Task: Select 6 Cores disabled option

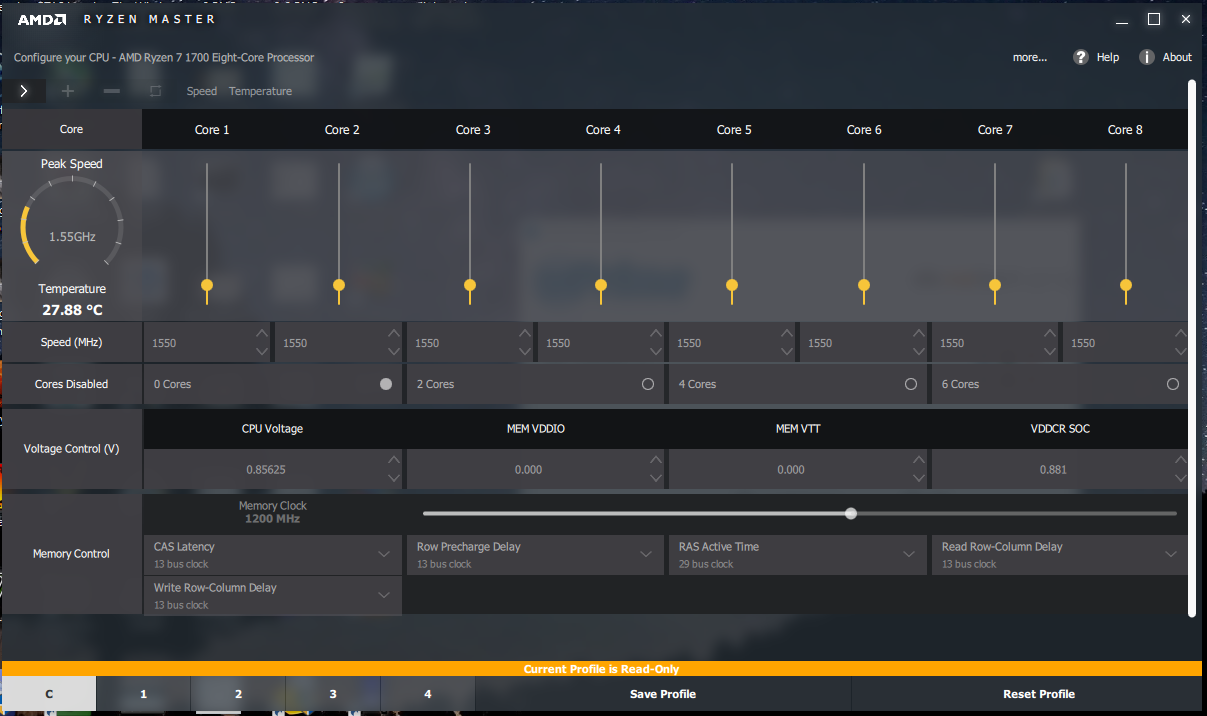Action: pyautogui.click(x=1173, y=384)
